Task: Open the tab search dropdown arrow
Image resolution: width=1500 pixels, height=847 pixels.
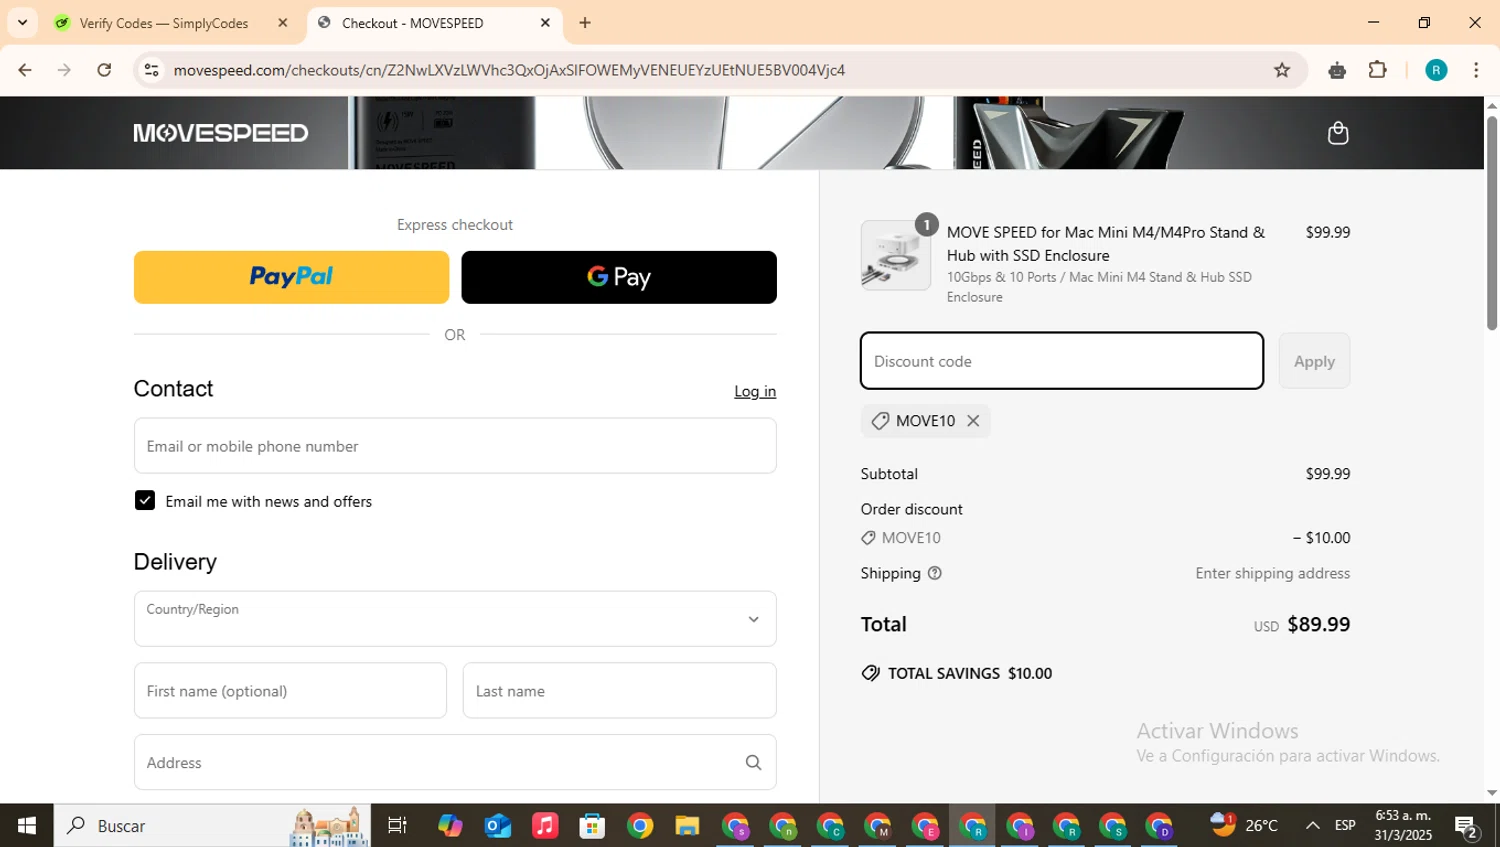Action: point(22,23)
